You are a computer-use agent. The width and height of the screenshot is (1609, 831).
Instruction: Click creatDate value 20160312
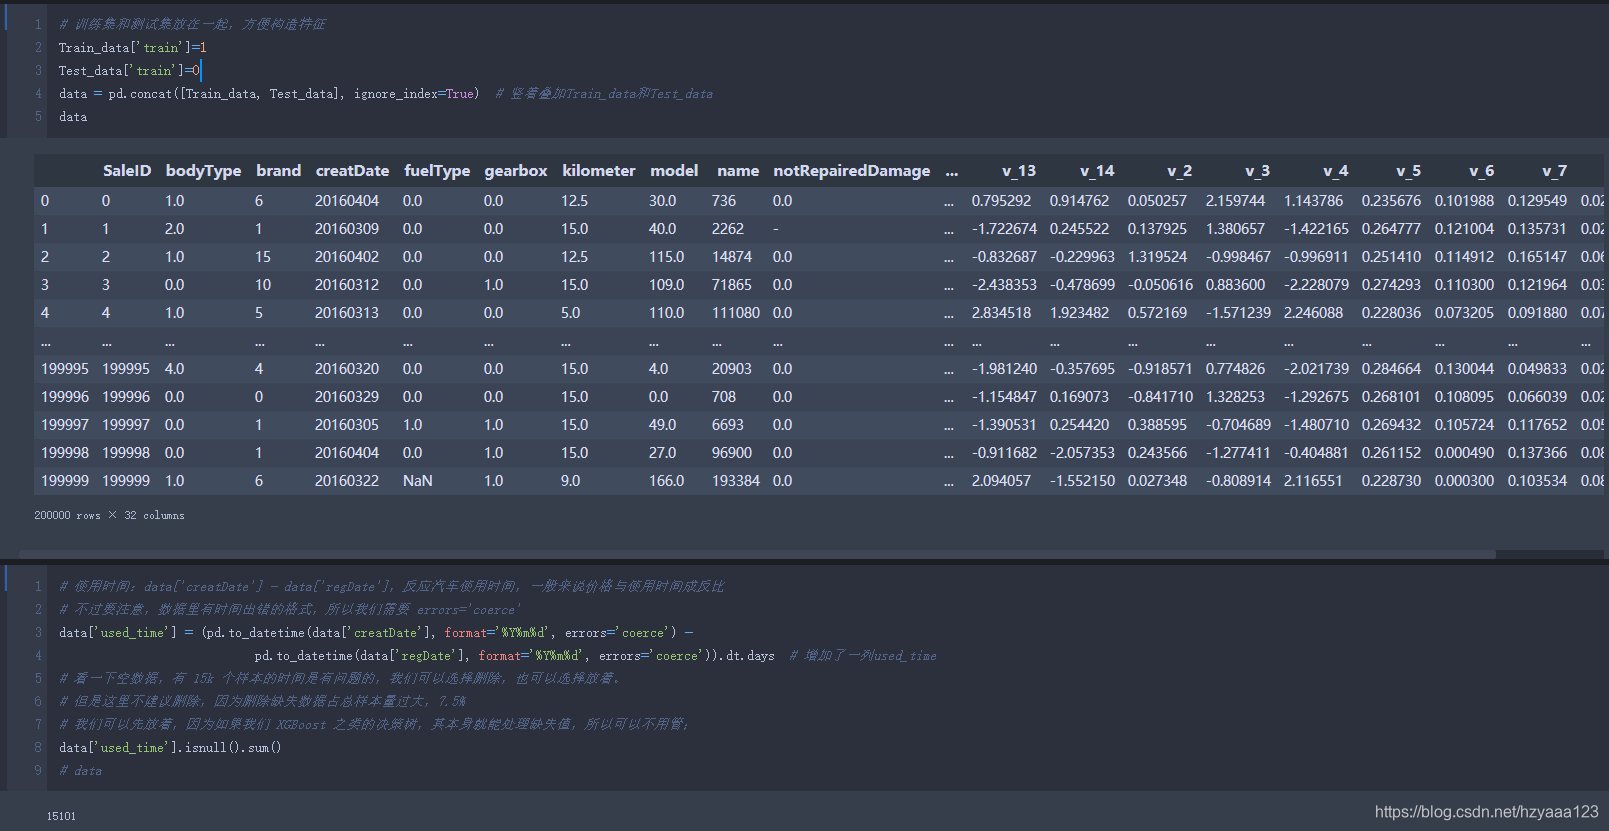(x=347, y=285)
